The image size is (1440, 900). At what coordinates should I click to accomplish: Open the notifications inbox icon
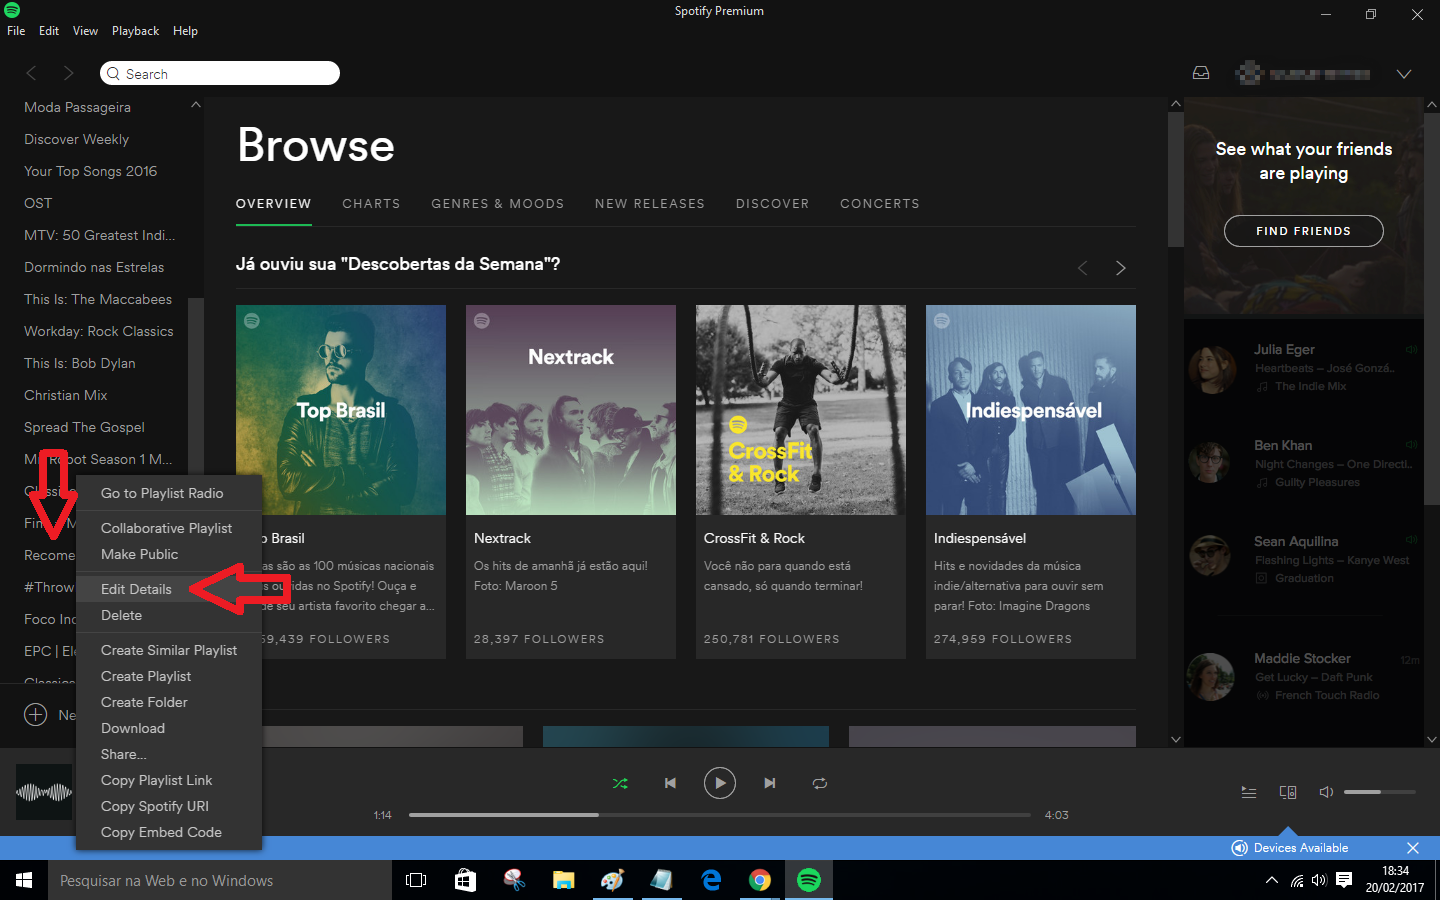(1201, 73)
